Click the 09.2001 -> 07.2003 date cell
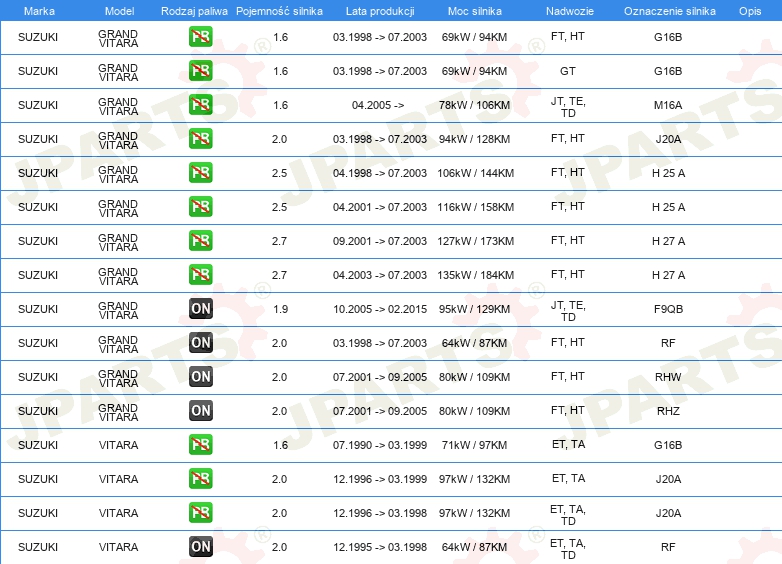This screenshot has width=782, height=564. [380, 241]
